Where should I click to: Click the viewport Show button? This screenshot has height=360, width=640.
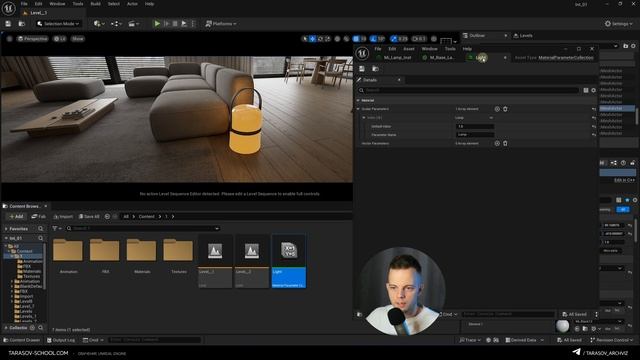point(78,39)
